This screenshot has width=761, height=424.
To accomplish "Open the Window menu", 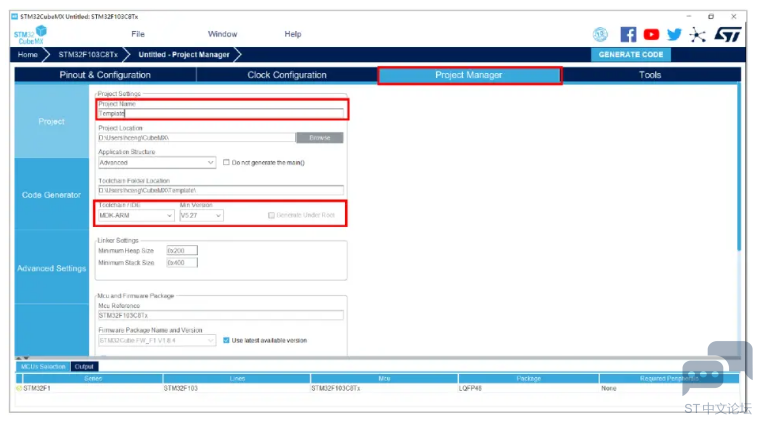I will tap(222, 34).
